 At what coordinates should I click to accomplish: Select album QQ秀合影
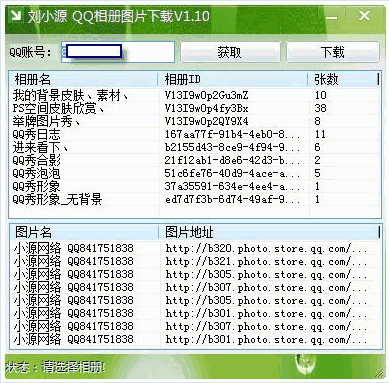(36, 160)
